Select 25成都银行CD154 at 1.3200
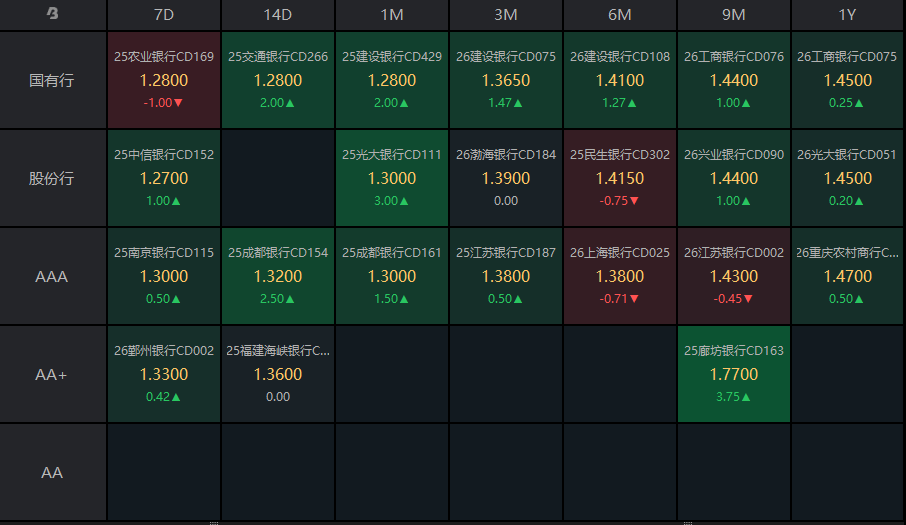This screenshot has width=906, height=525. point(278,276)
